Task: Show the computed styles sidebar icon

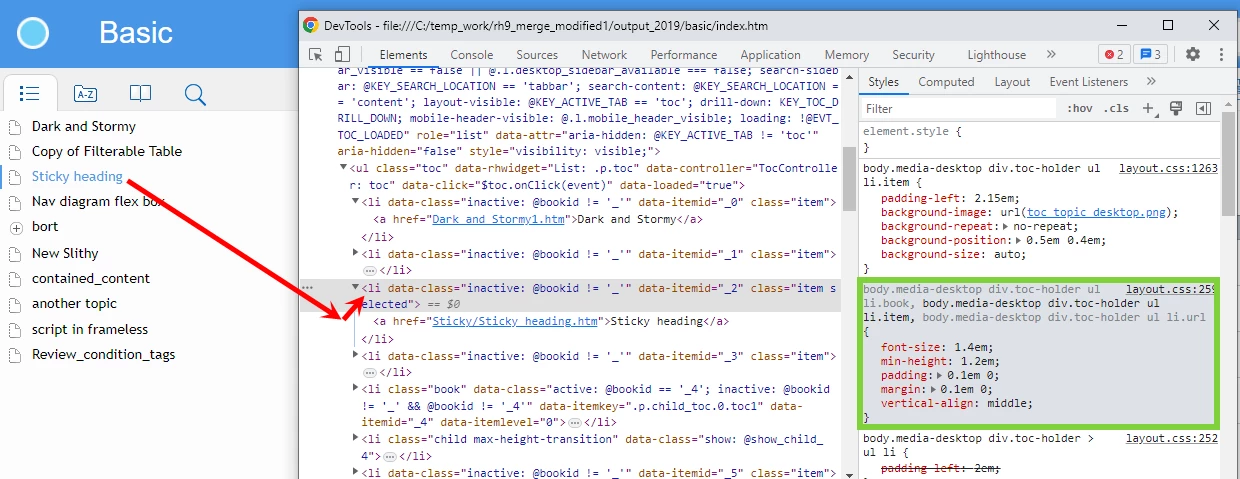Action: click(1204, 108)
